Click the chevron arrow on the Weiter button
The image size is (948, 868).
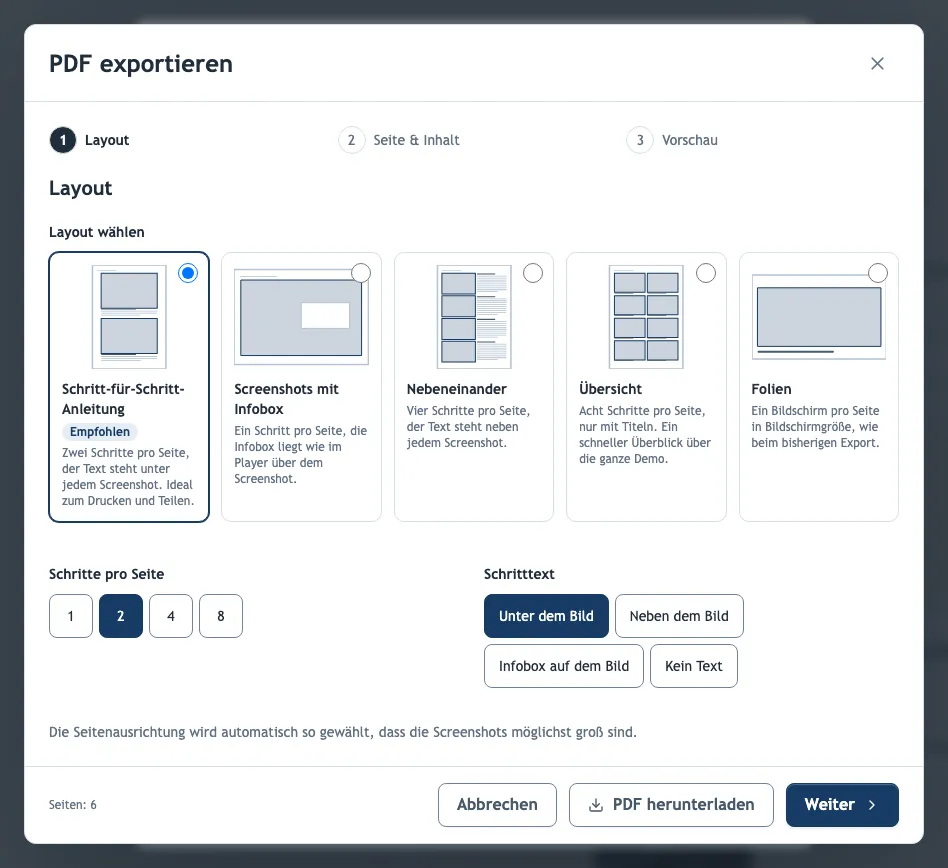pos(872,805)
